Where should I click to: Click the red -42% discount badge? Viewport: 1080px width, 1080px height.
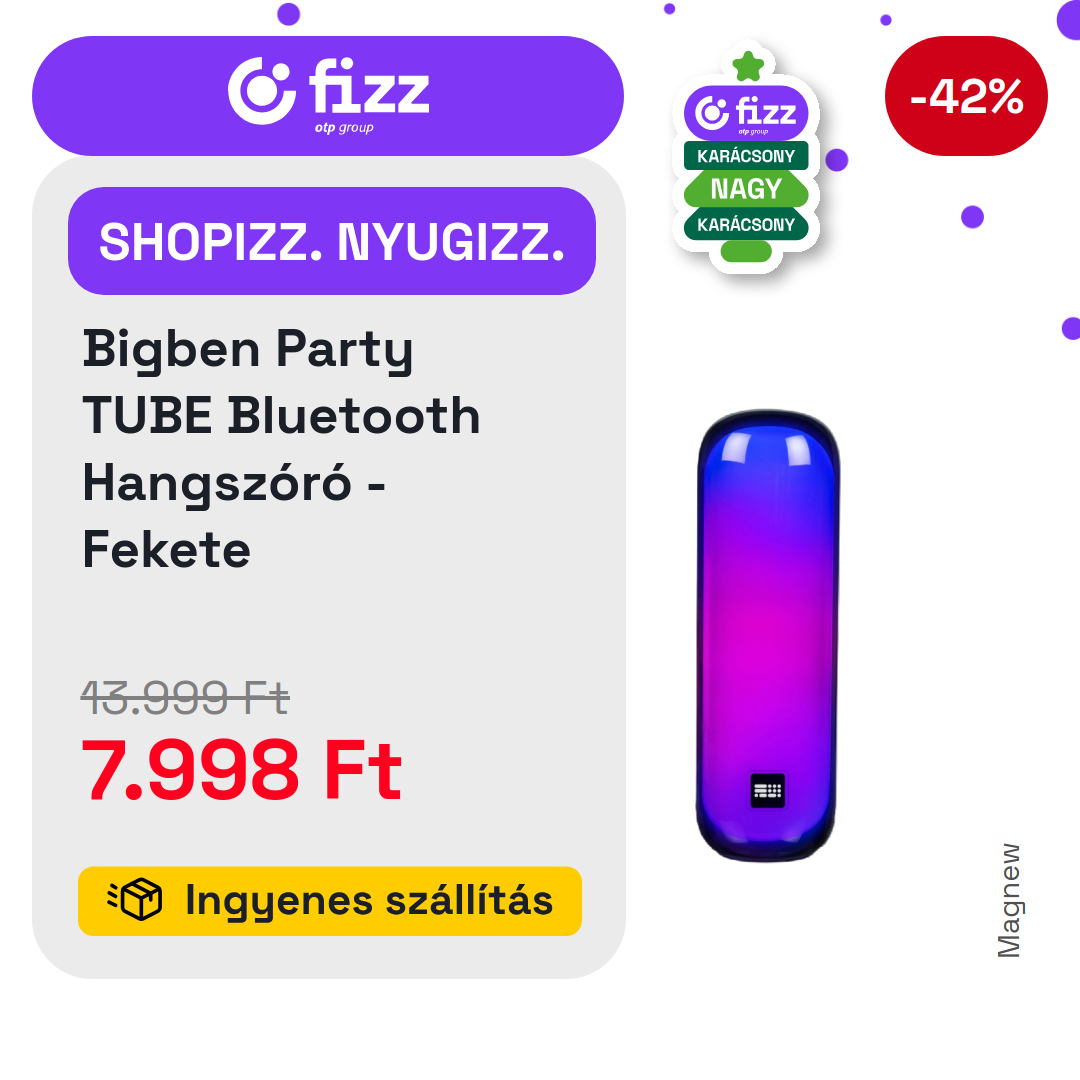966,96
